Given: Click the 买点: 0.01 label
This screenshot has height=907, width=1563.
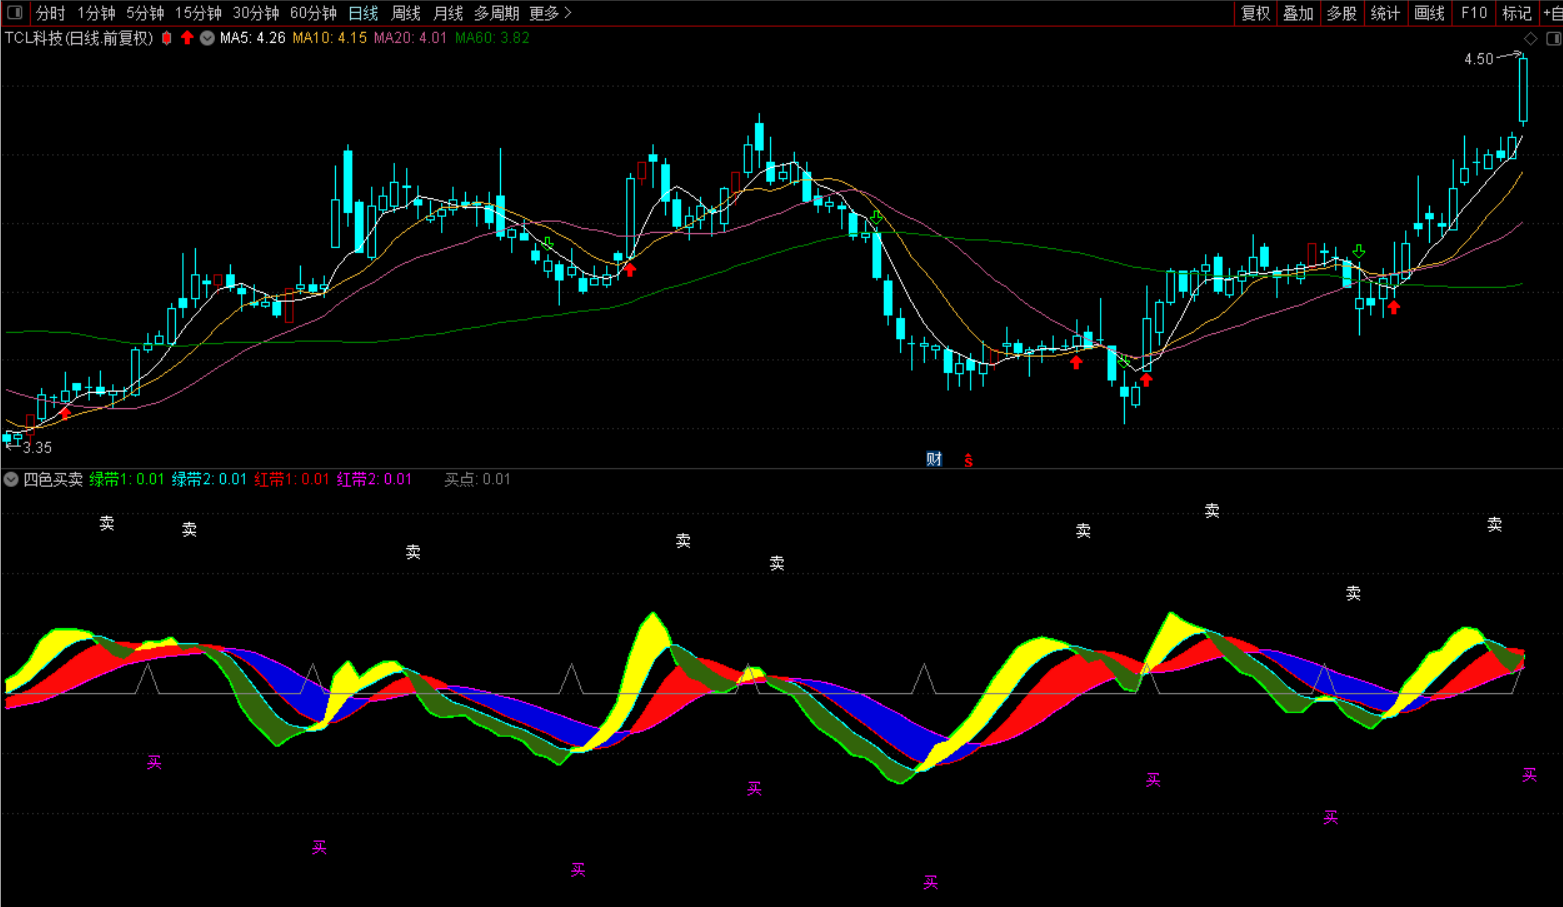Looking at the screenshot, I should 477,479.
